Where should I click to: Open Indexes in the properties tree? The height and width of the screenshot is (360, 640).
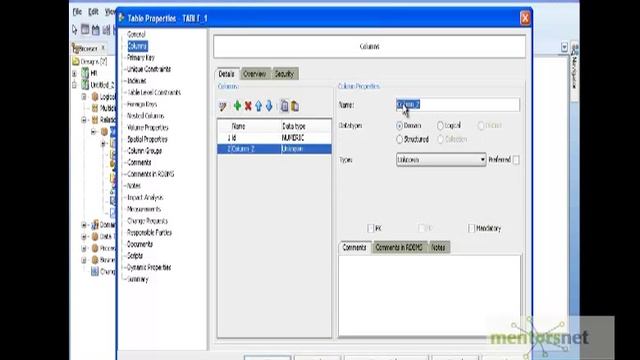[x=137, y=81]
